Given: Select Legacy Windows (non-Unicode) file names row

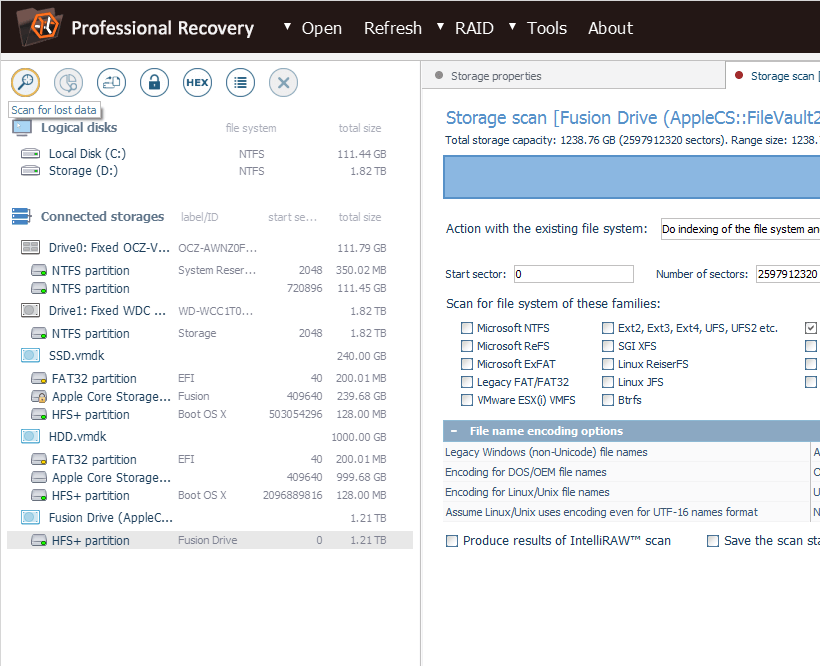Looking at the screenshot, I should click(x=631, y=452).
